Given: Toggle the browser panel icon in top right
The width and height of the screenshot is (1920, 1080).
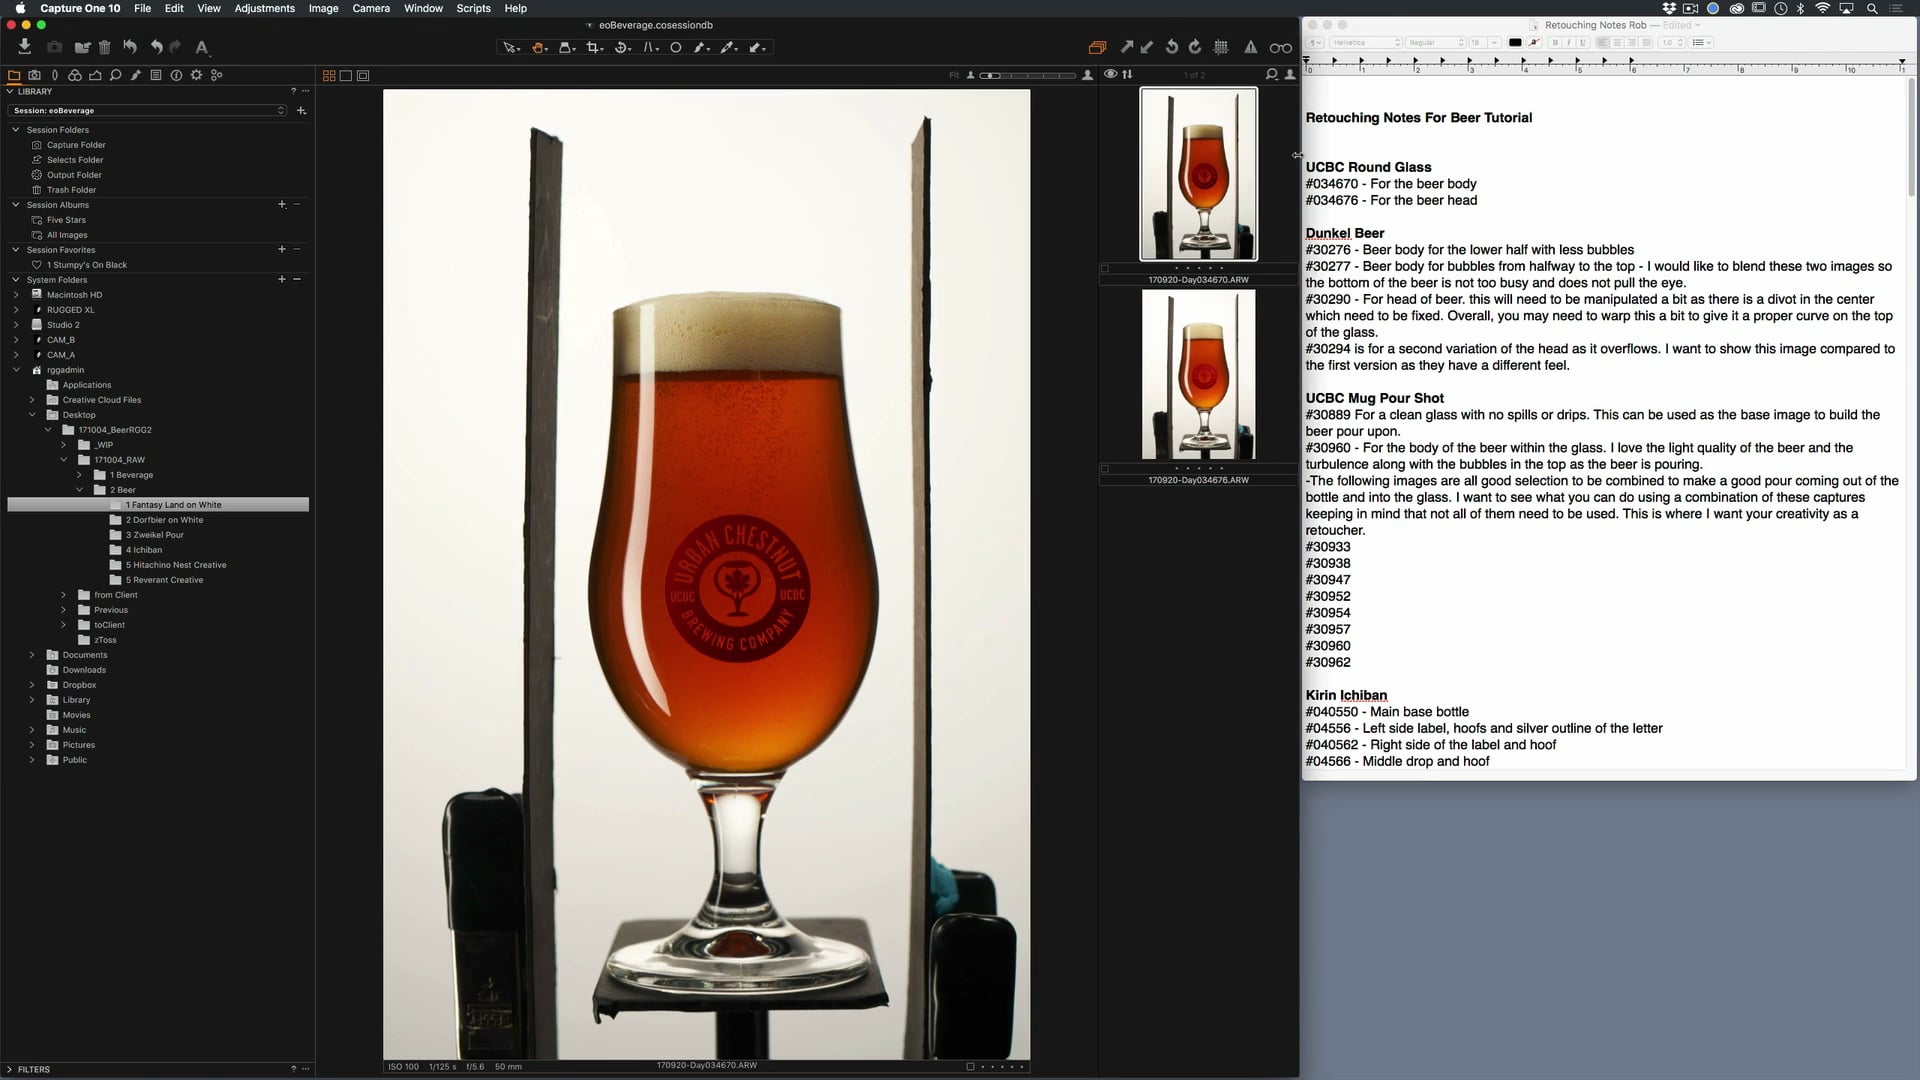Looking at the screenshot, I should 1097,47.
